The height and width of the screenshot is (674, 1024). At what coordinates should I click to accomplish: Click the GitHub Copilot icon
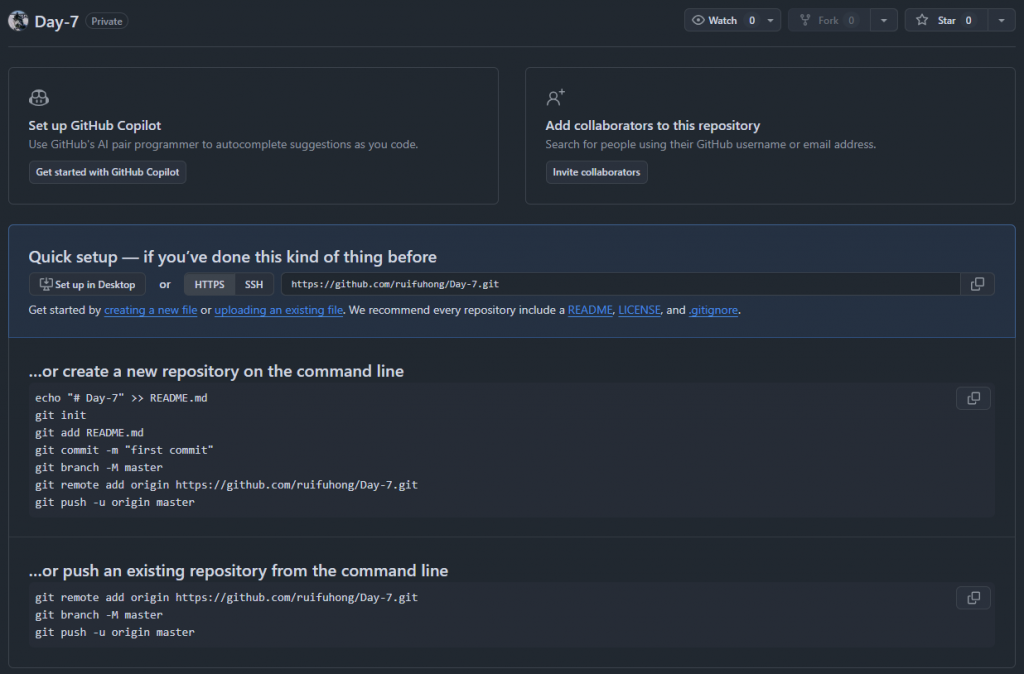pyautogui.click(x=39, y=98)
